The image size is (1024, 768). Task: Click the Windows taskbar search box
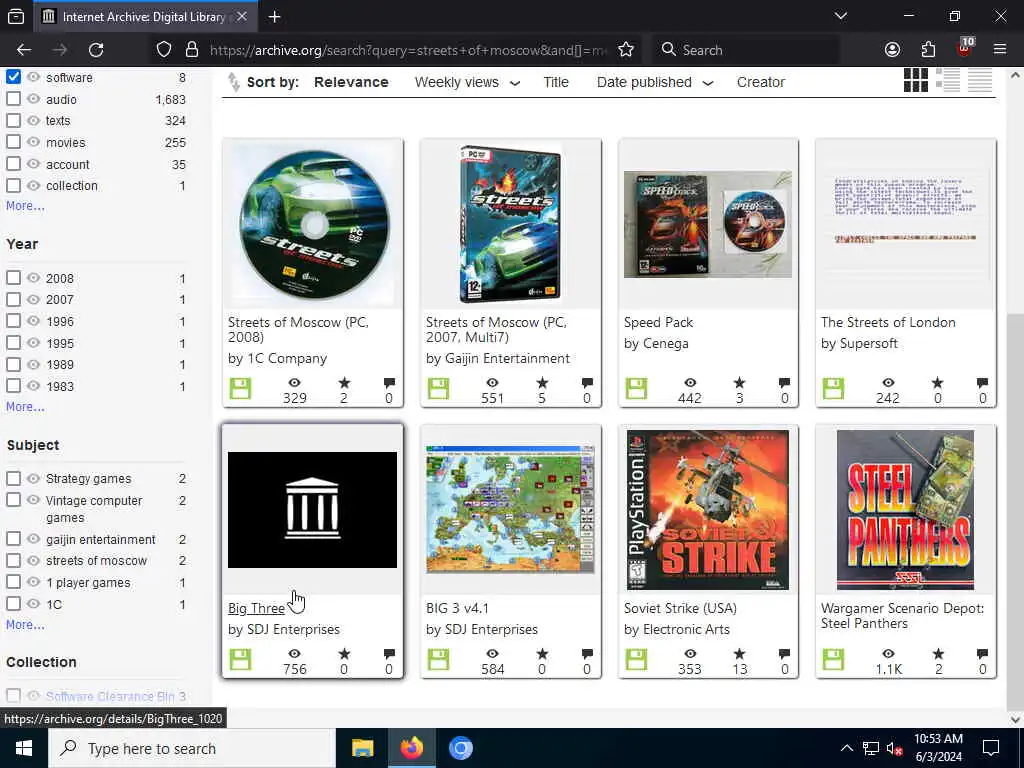tap(192, 748)
